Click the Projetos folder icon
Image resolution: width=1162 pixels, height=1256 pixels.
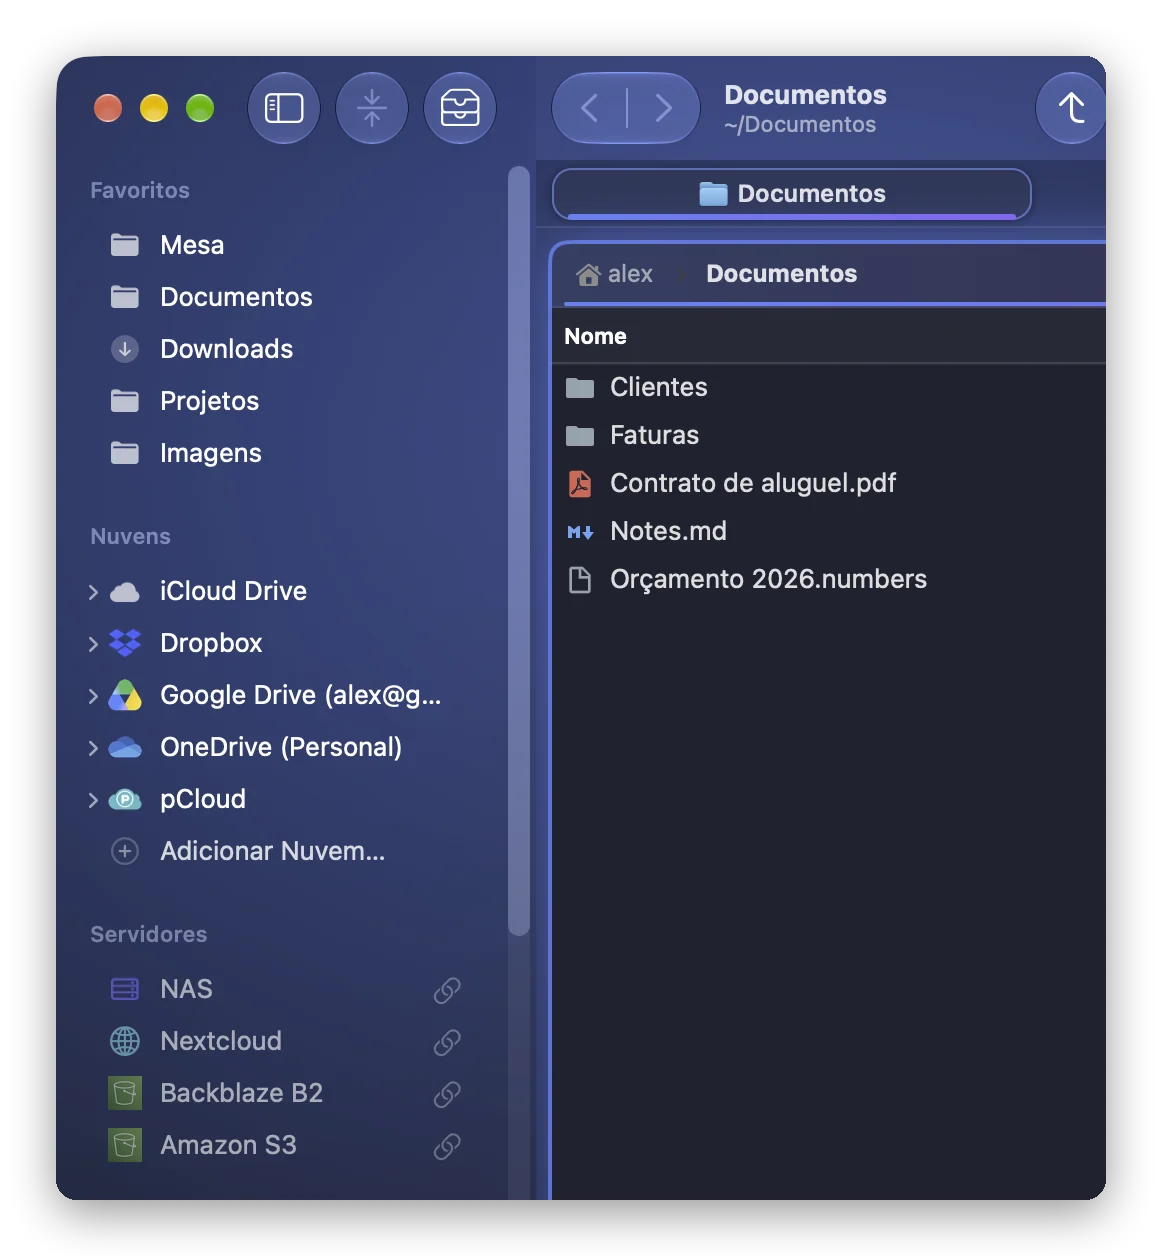125,401
